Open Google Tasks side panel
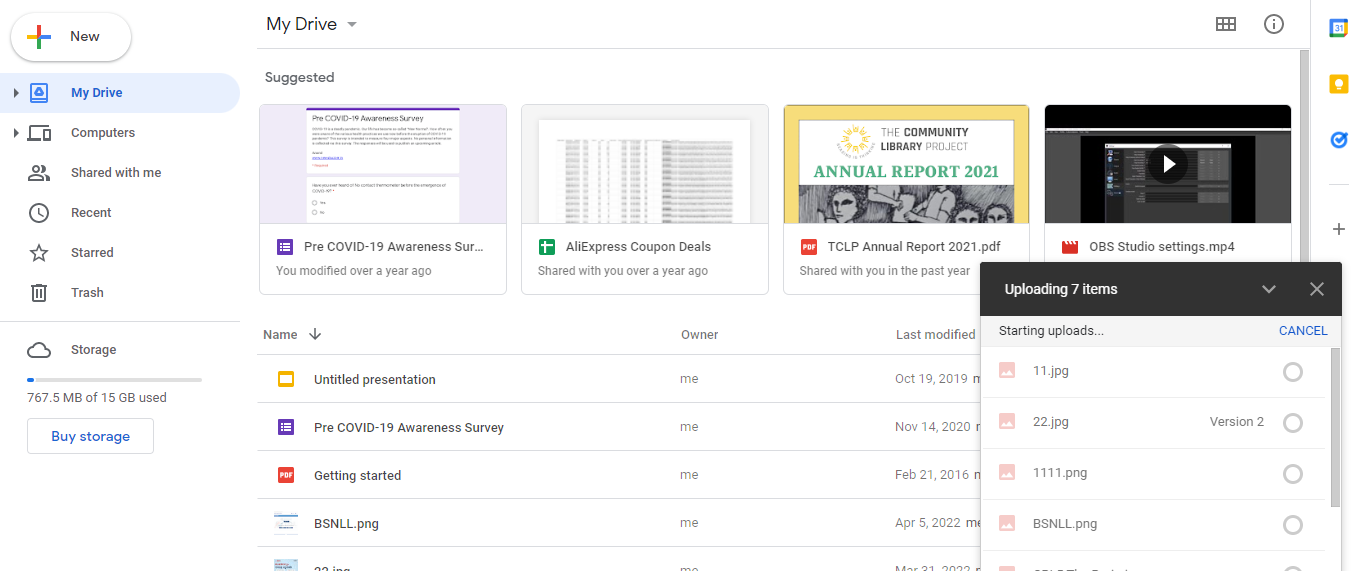This screenshot has height=571, width=1364. tap(1339, 141)
